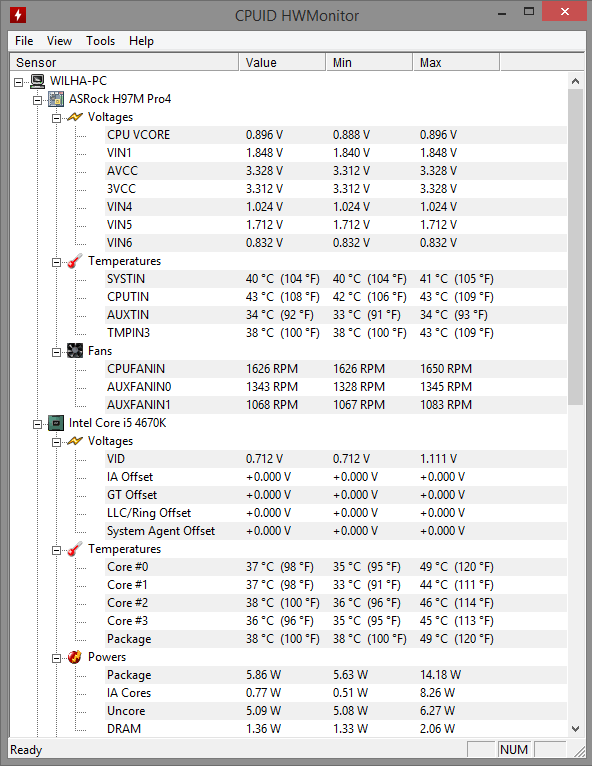Collapse the Powers group

56,658
